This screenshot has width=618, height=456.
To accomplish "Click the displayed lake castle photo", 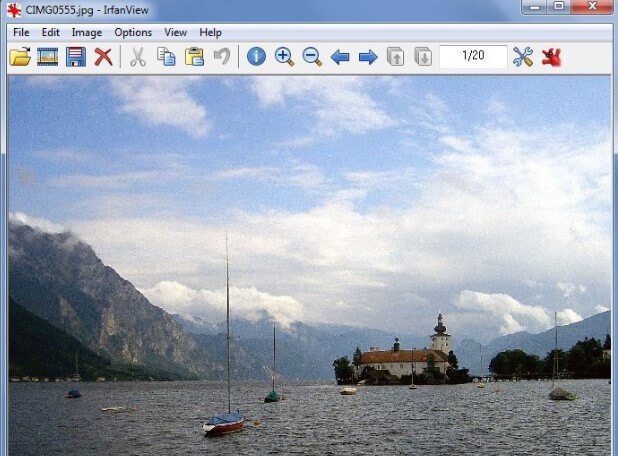I will [309, 266].
